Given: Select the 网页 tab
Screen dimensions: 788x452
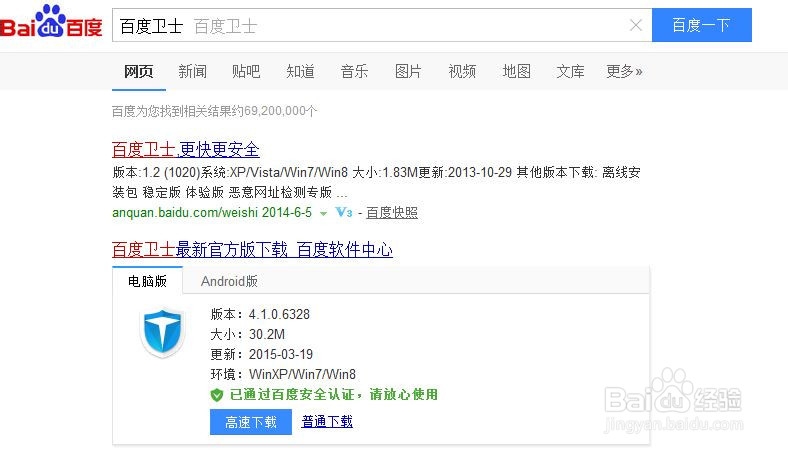Looking at the screenshot, I should [x=139, y=71].
